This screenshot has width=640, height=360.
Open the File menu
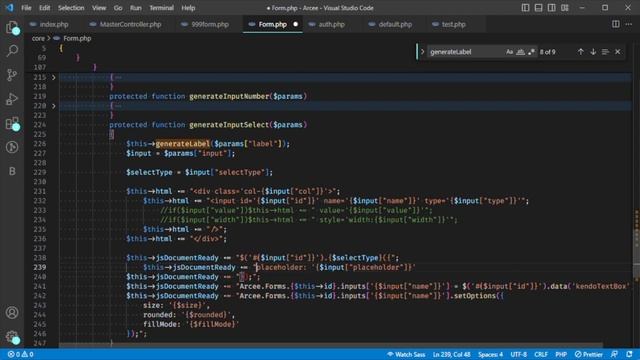click(26, 8)
